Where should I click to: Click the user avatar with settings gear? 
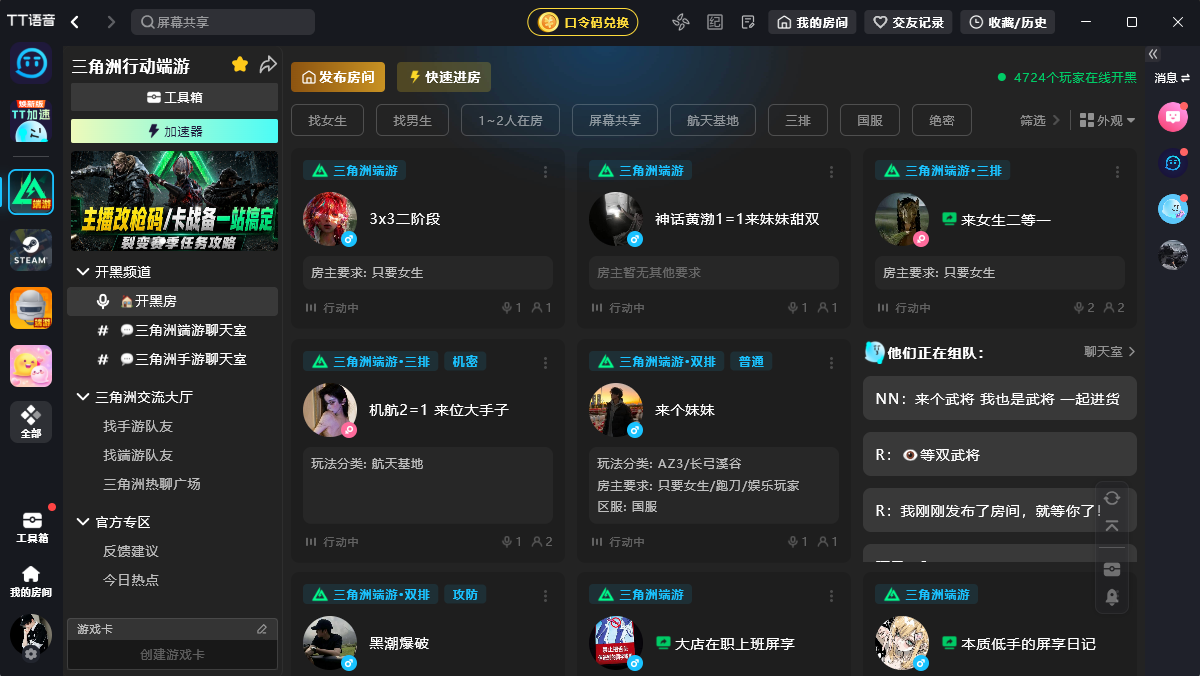[31, 637]
